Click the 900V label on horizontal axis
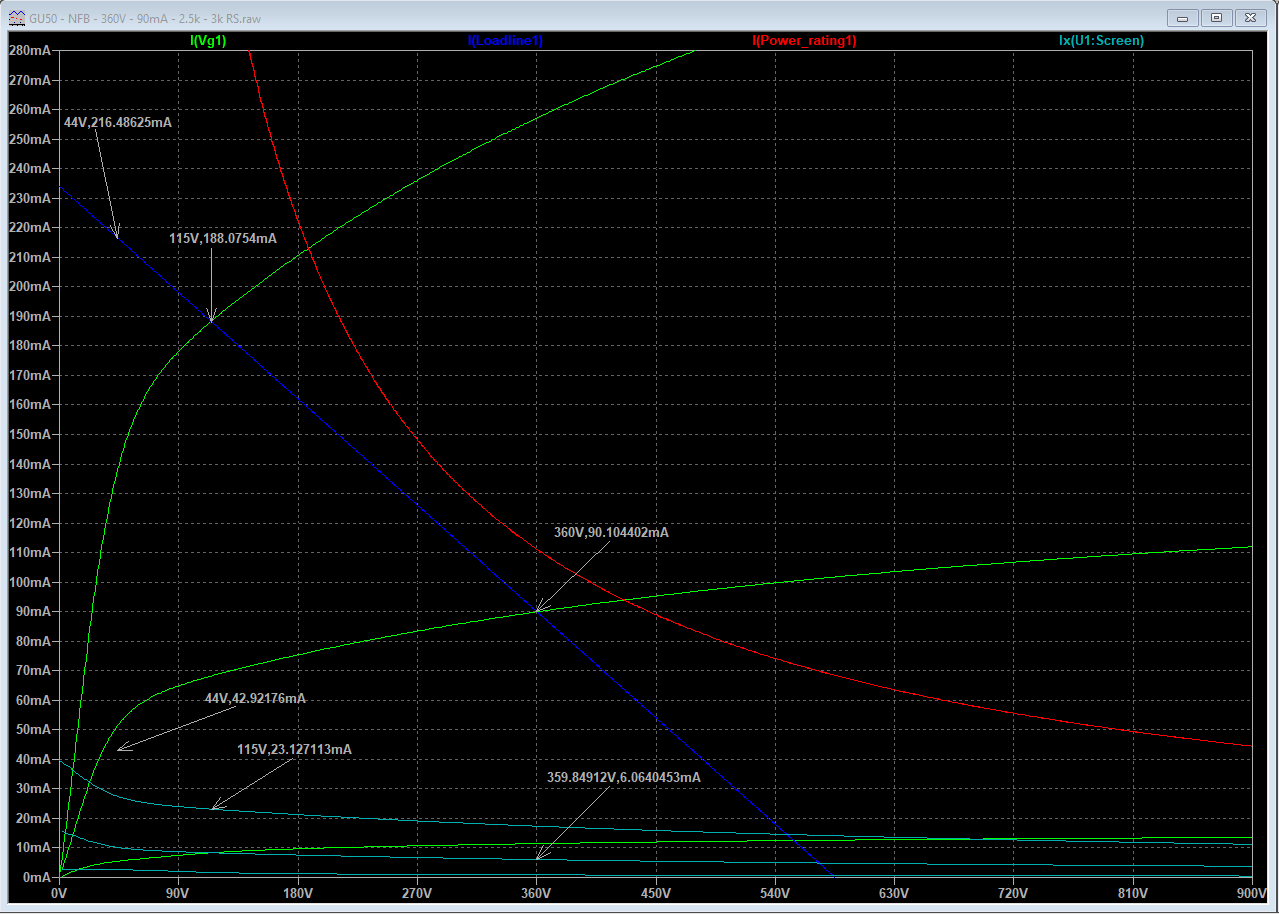Screen dimensions: 1279x914 (x=1251, y=893)
